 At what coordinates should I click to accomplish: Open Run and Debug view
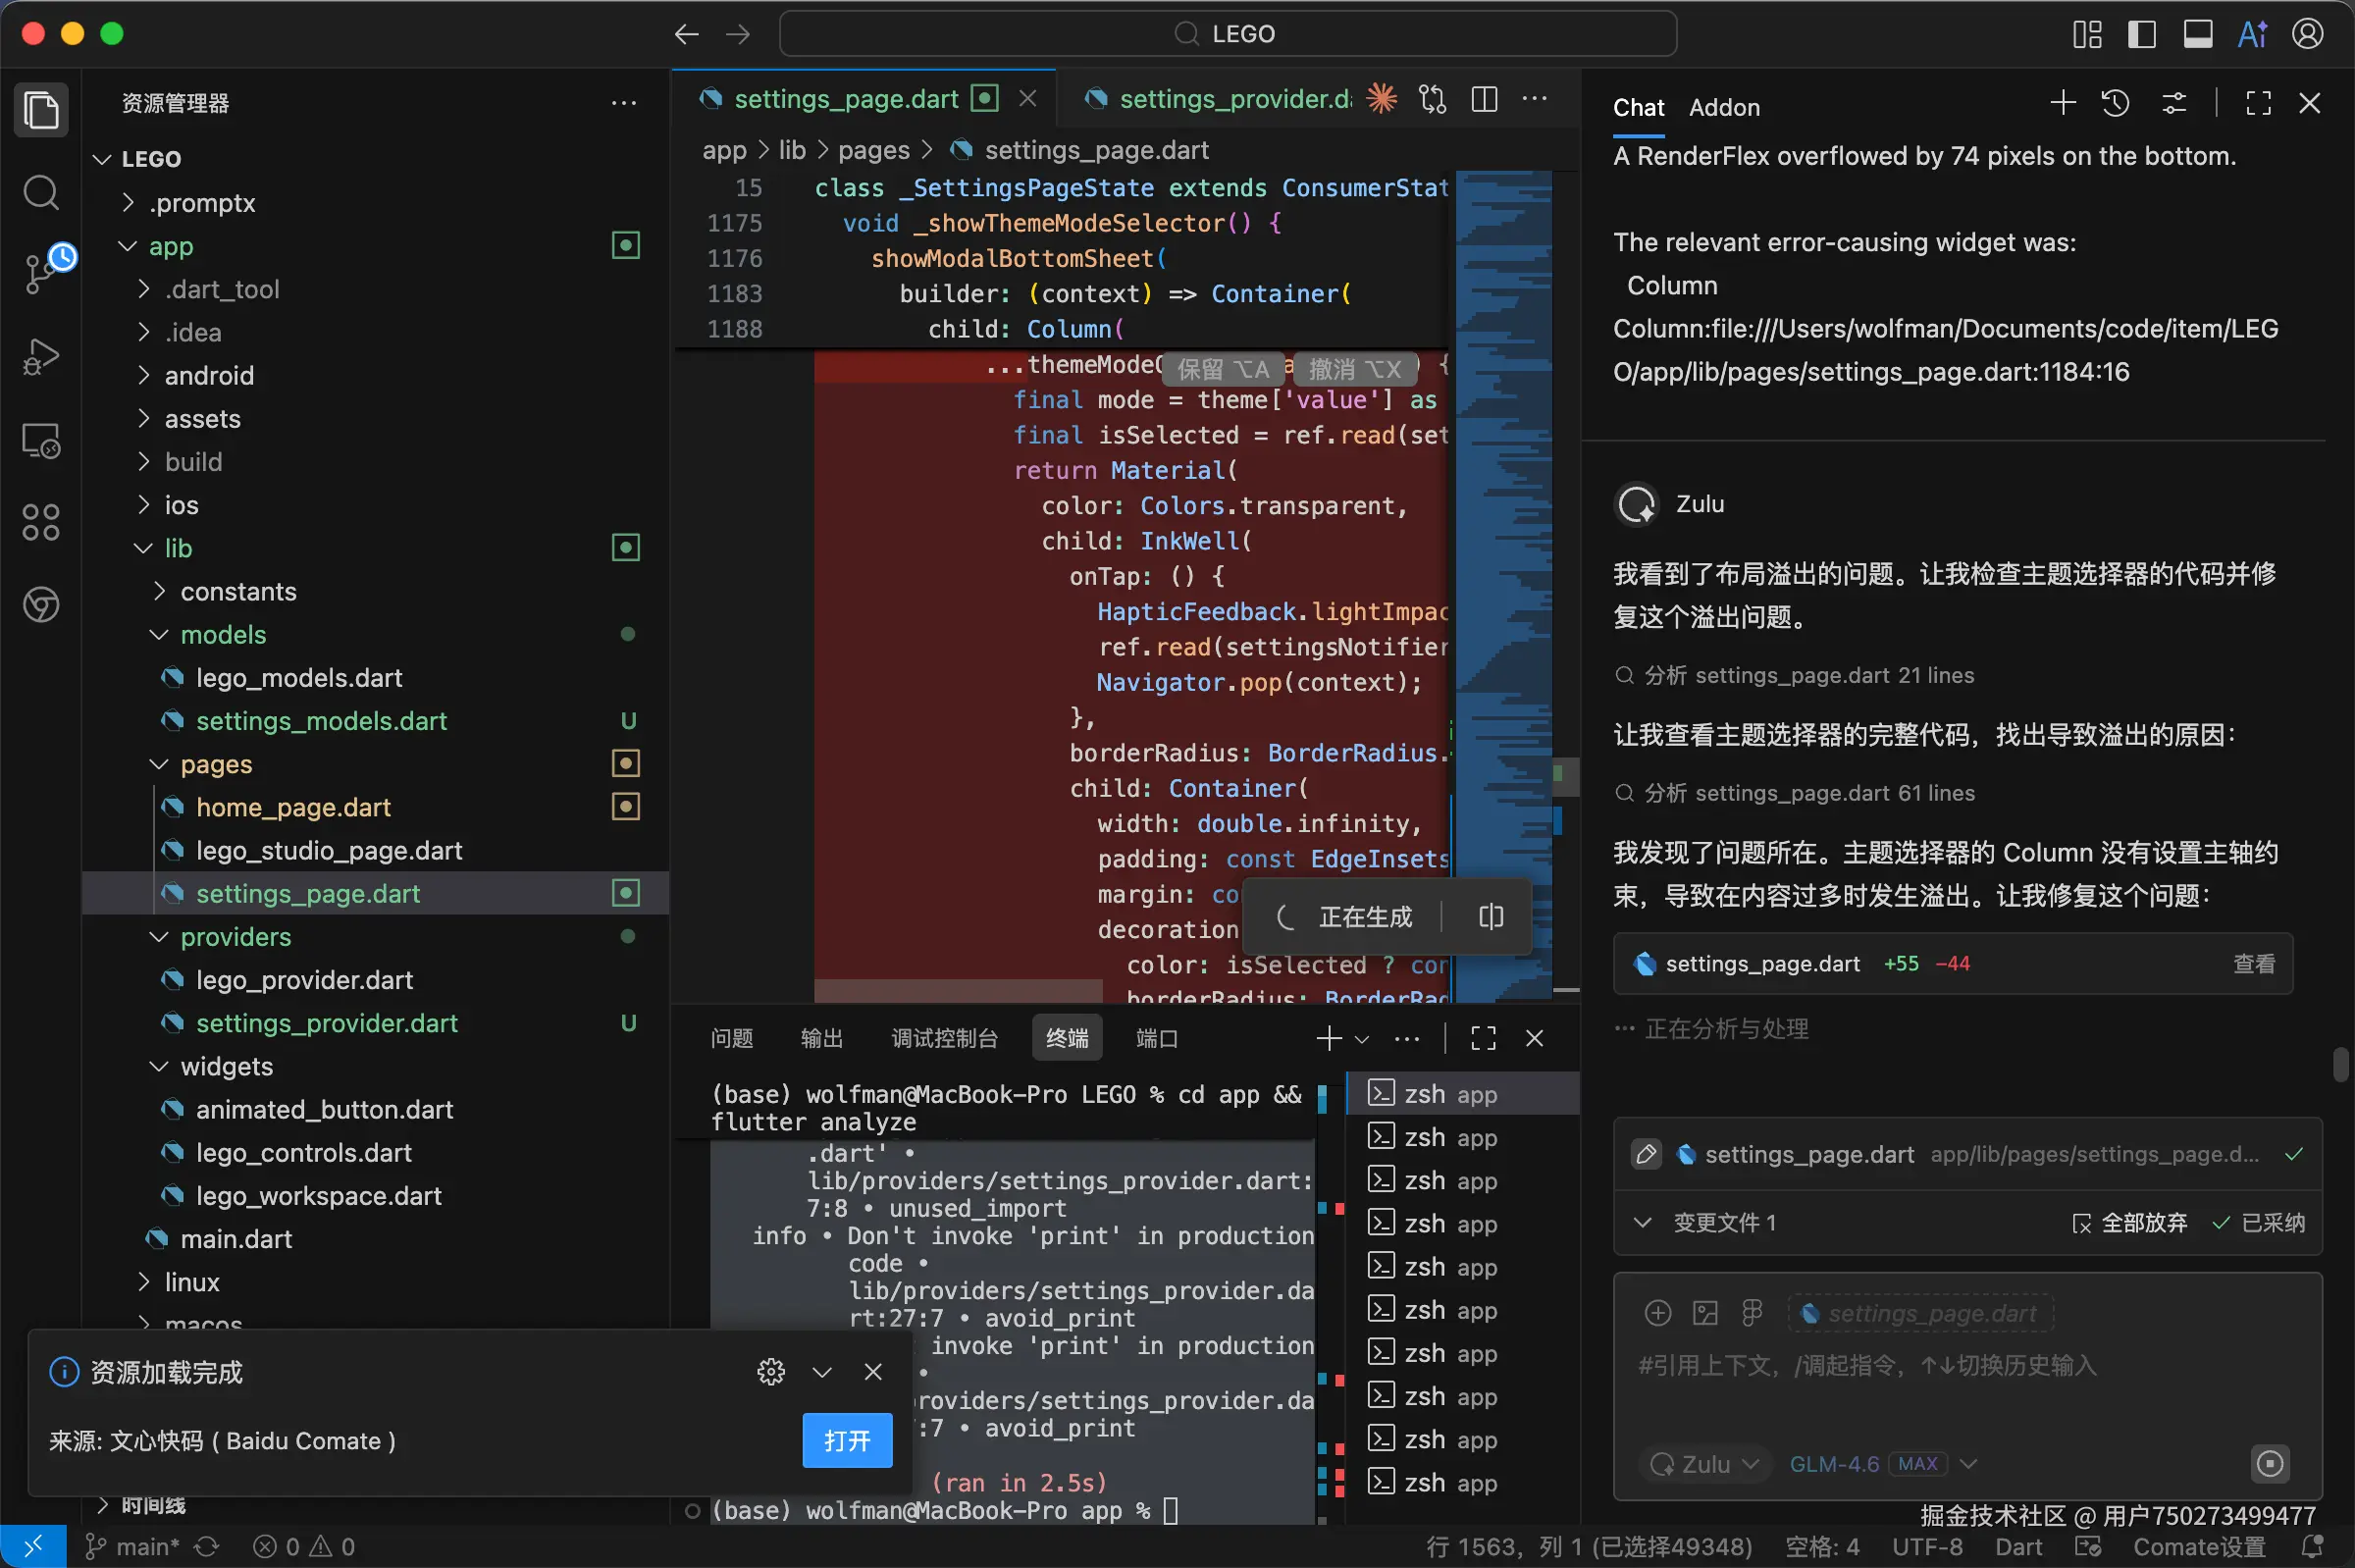(41, 356)
